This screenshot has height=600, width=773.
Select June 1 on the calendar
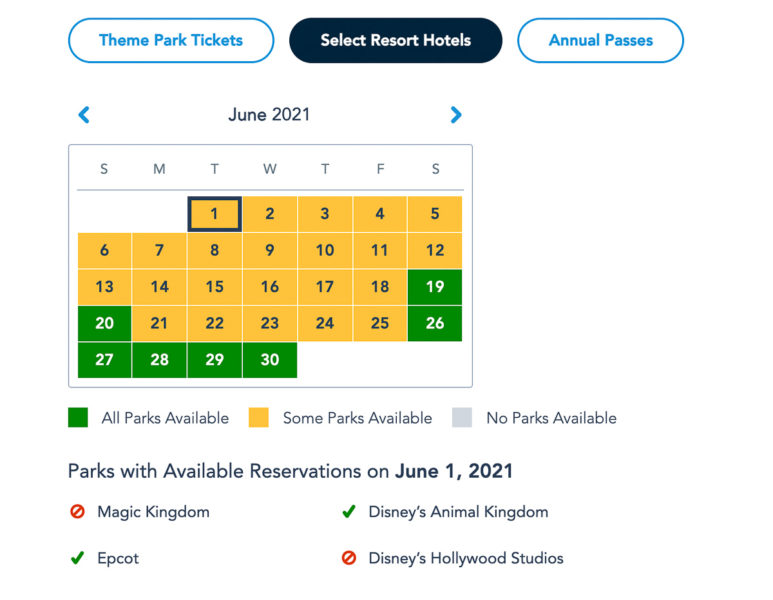click(x=214, y=214)
